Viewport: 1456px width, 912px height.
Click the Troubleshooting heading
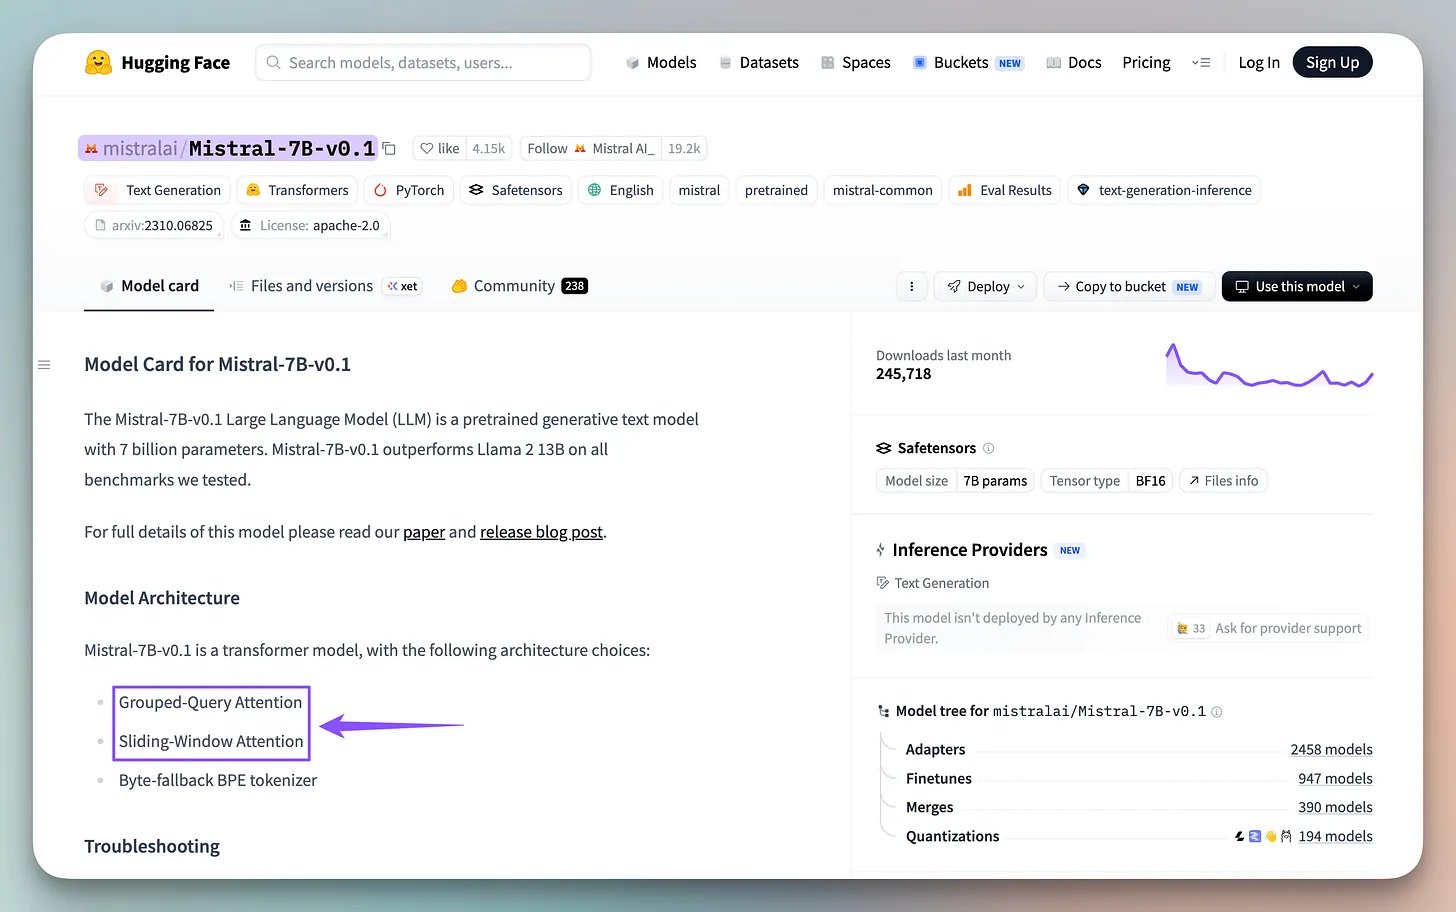coord(152,846)
